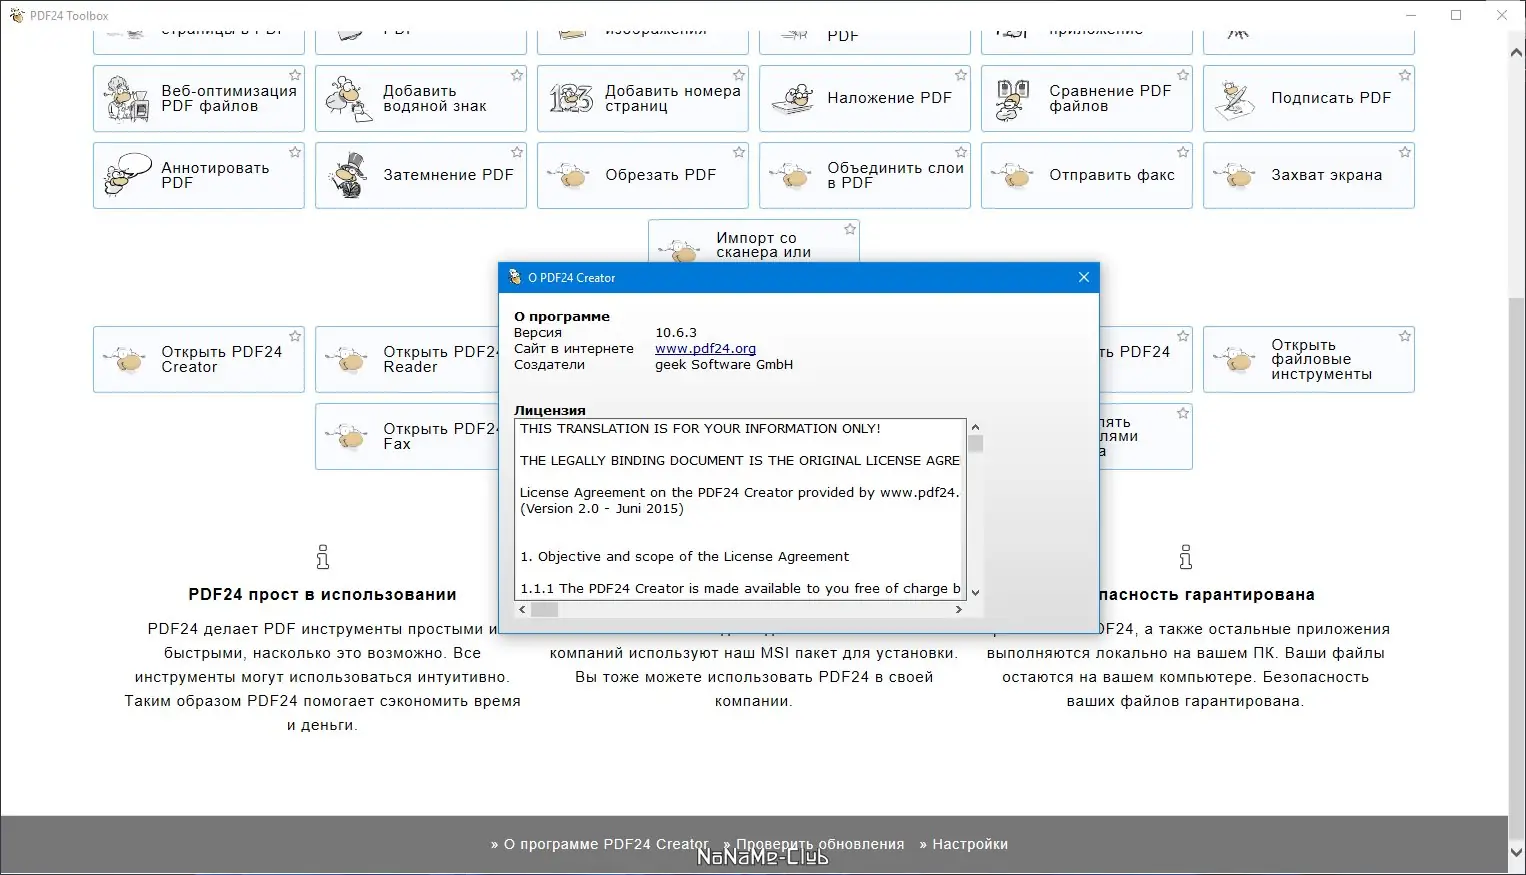The height and width of the screenshot is (875, 1526).
Task: Mark Добавить номера страниц as favorite
Action: tap(739, 75)
